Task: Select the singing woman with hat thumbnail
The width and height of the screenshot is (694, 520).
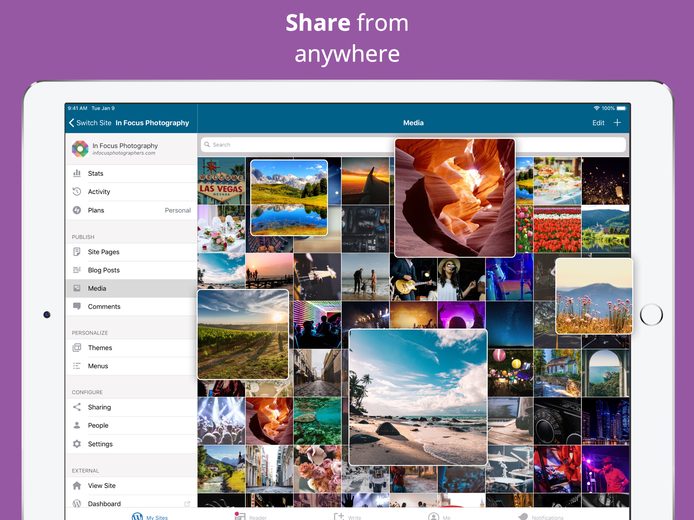Action: pos(461,277)
